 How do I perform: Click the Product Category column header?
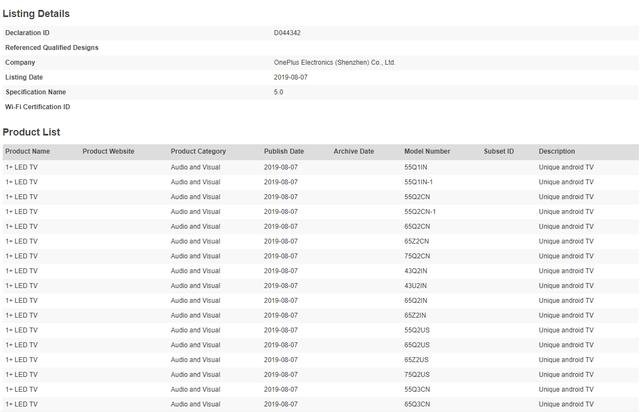click(x=198, y=151)
